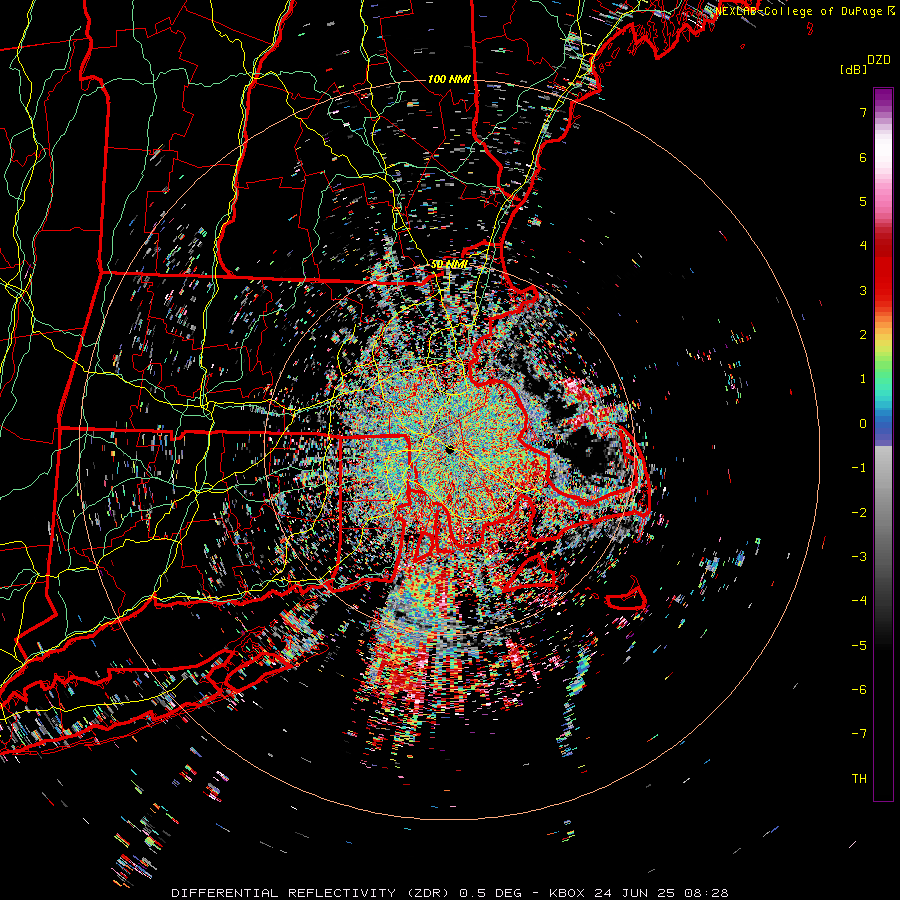Click the positive '4' scale value
This screenshot has width=900, height=900.
[863, 246]
